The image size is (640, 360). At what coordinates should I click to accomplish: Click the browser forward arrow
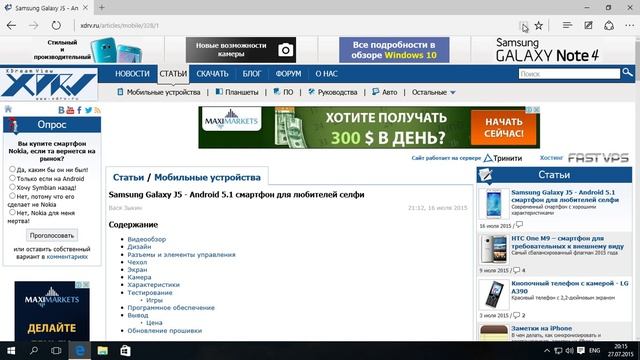coord(33,25)
